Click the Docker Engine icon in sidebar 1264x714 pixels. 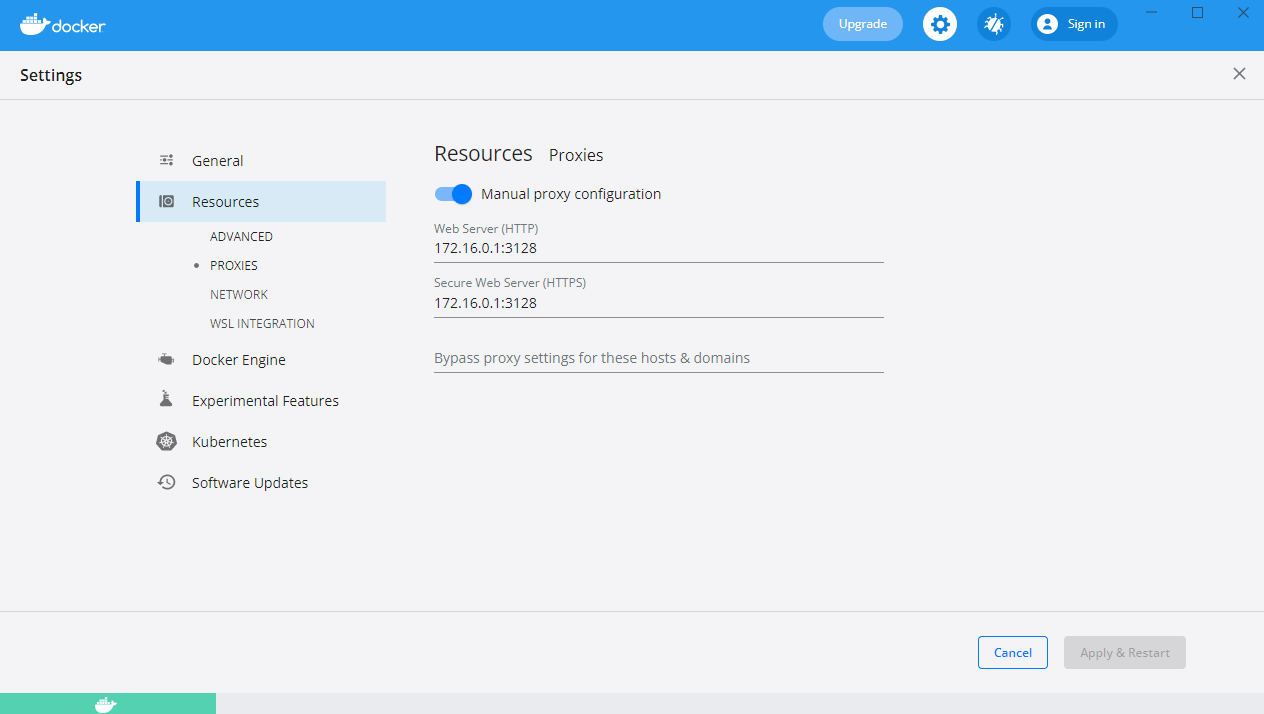tap(167, 359)
